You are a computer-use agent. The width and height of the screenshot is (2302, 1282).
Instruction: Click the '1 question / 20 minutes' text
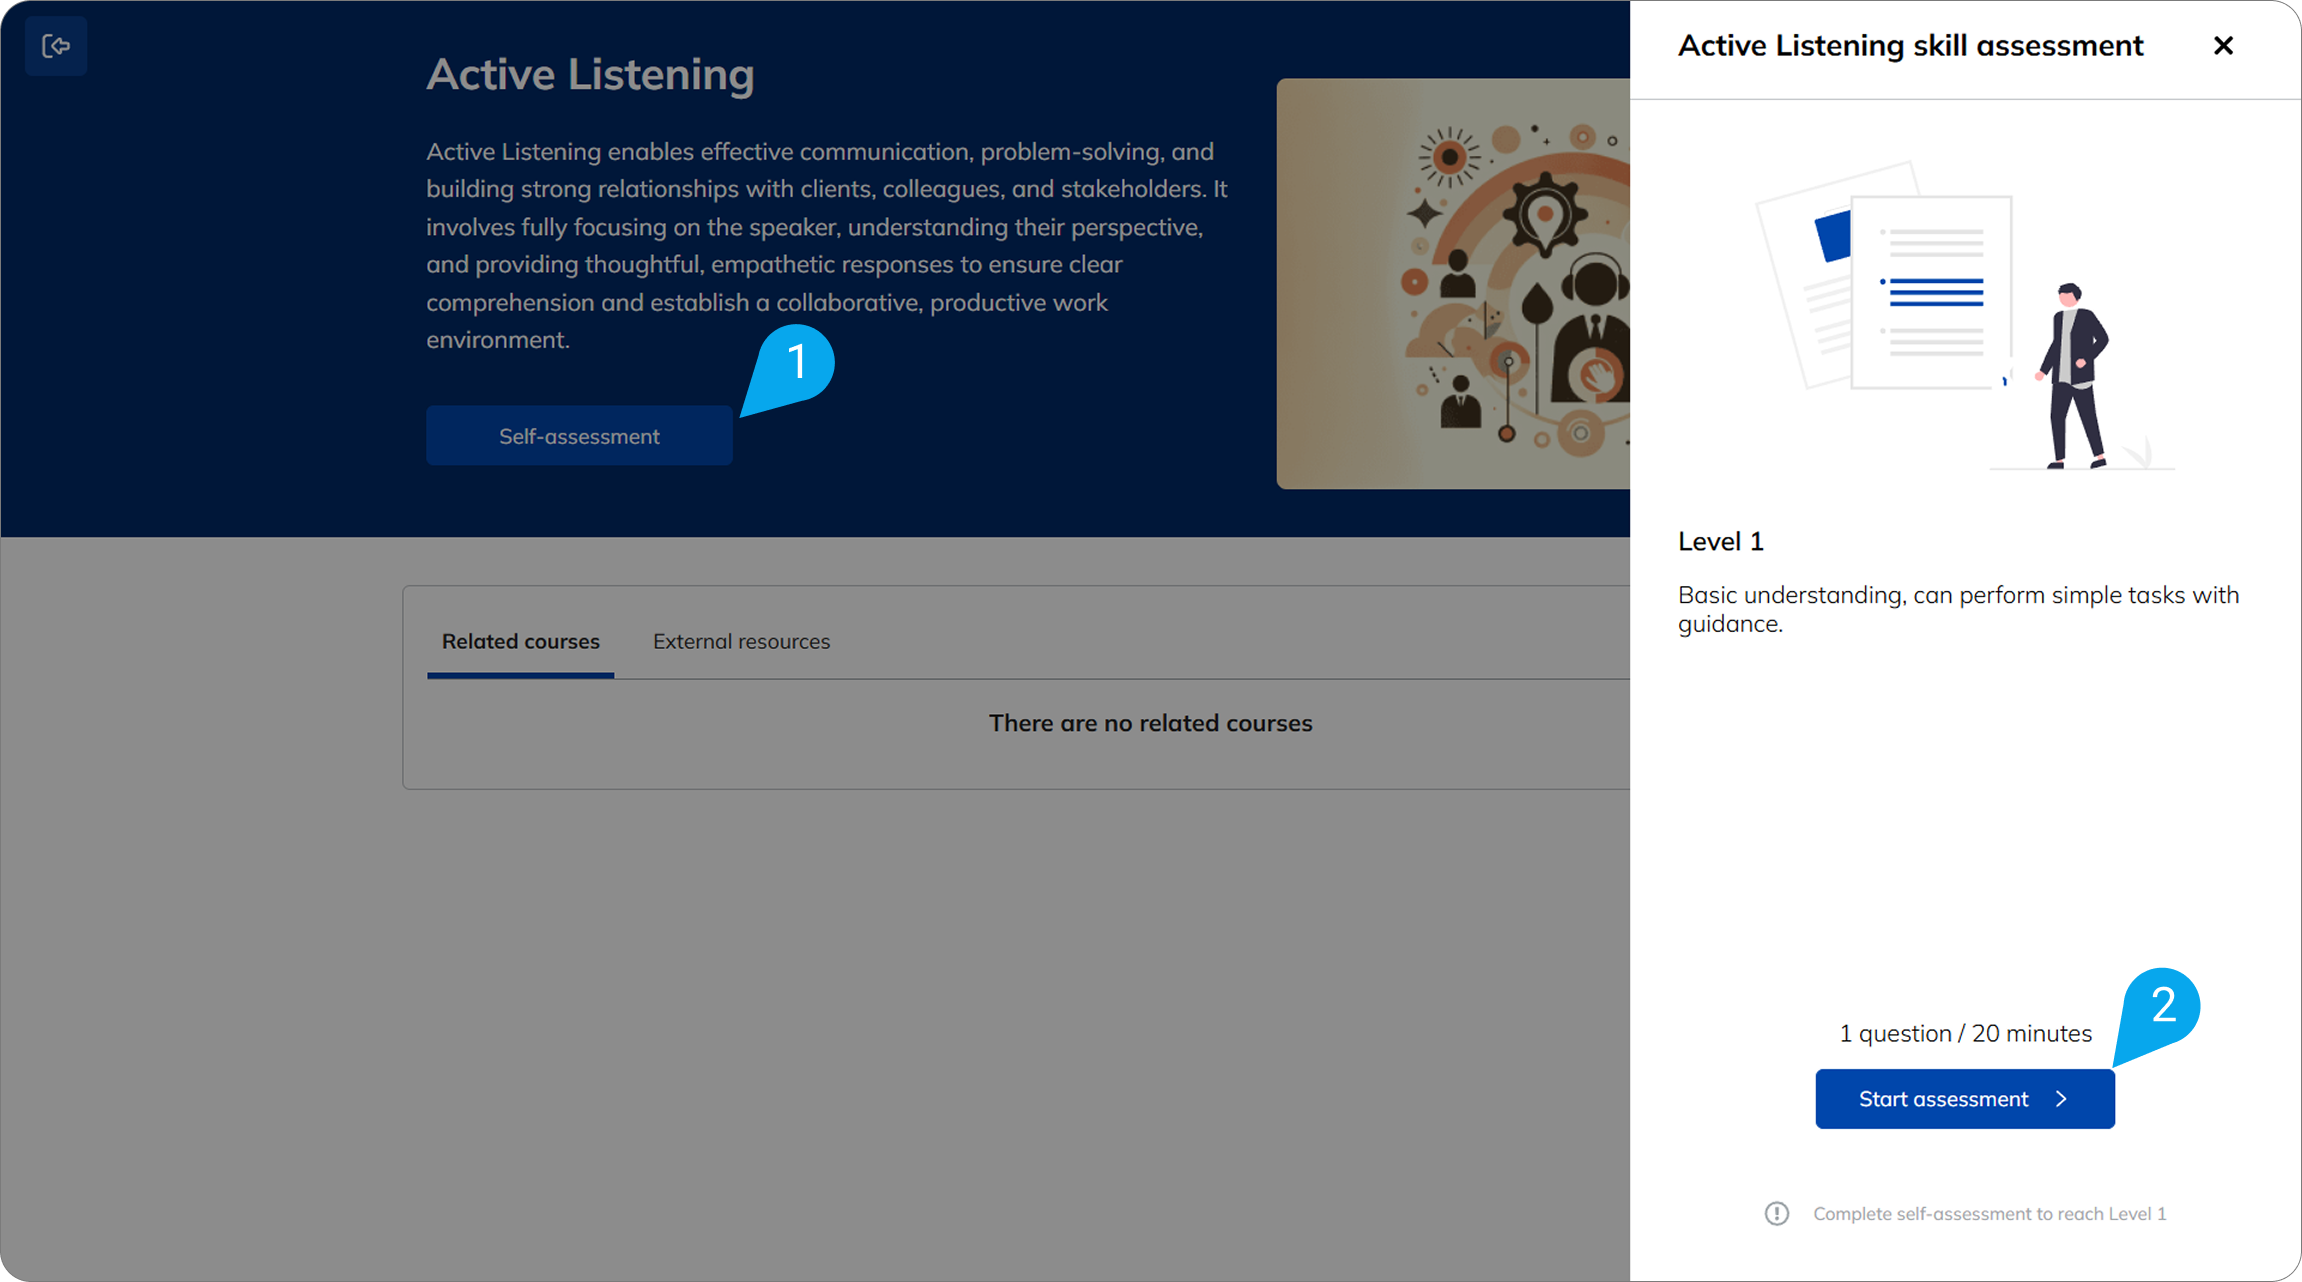click(x=1965, y=1034)
